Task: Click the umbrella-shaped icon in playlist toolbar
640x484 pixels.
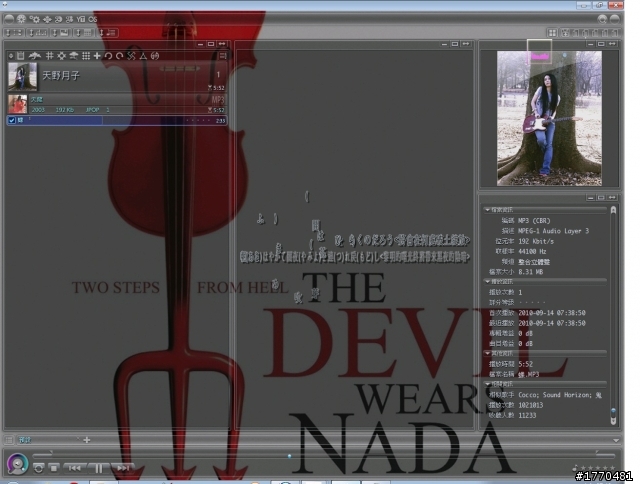Action: (x=73, y=56)
